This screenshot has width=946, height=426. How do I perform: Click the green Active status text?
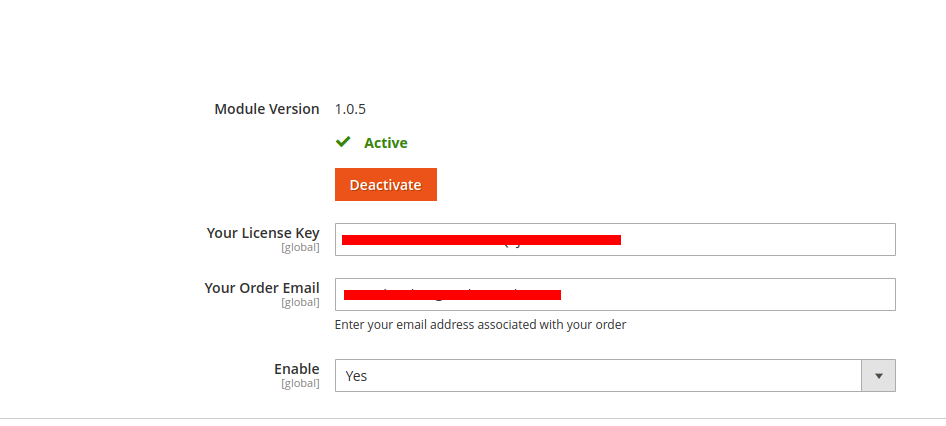coord(385,143)
